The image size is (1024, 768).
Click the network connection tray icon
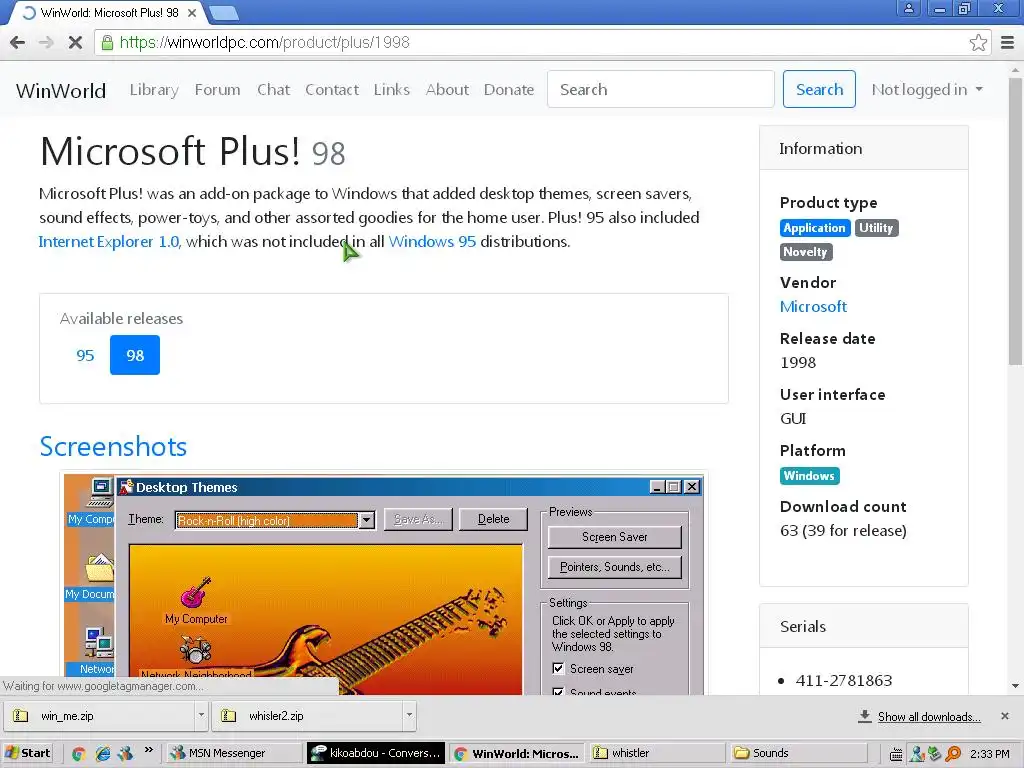[x=934, y=754]
